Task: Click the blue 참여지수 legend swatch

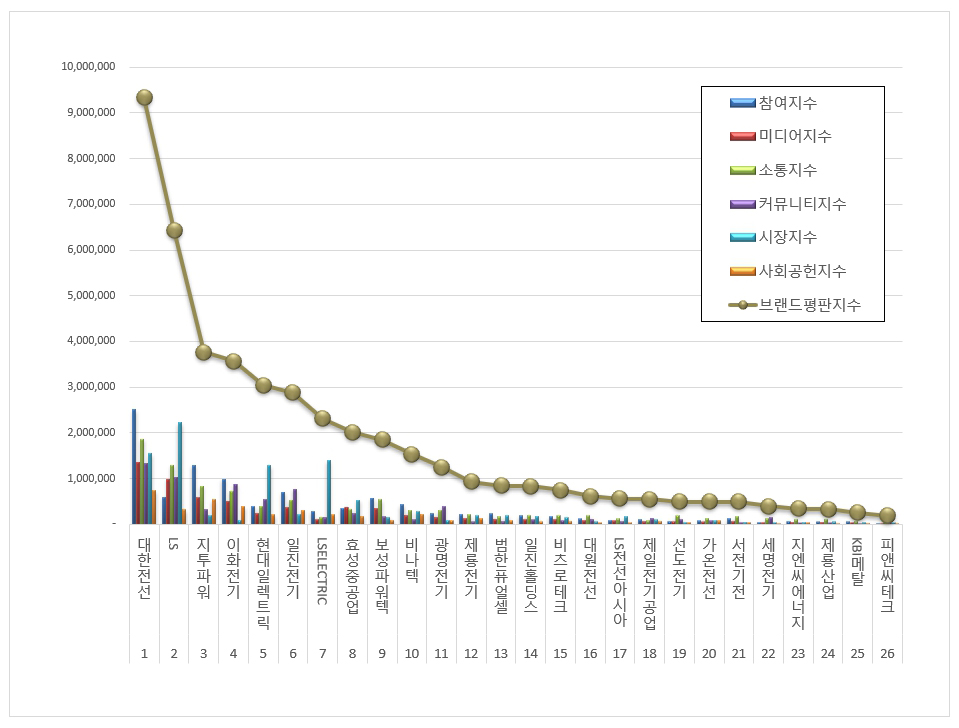Action: (x=741, y=103)
